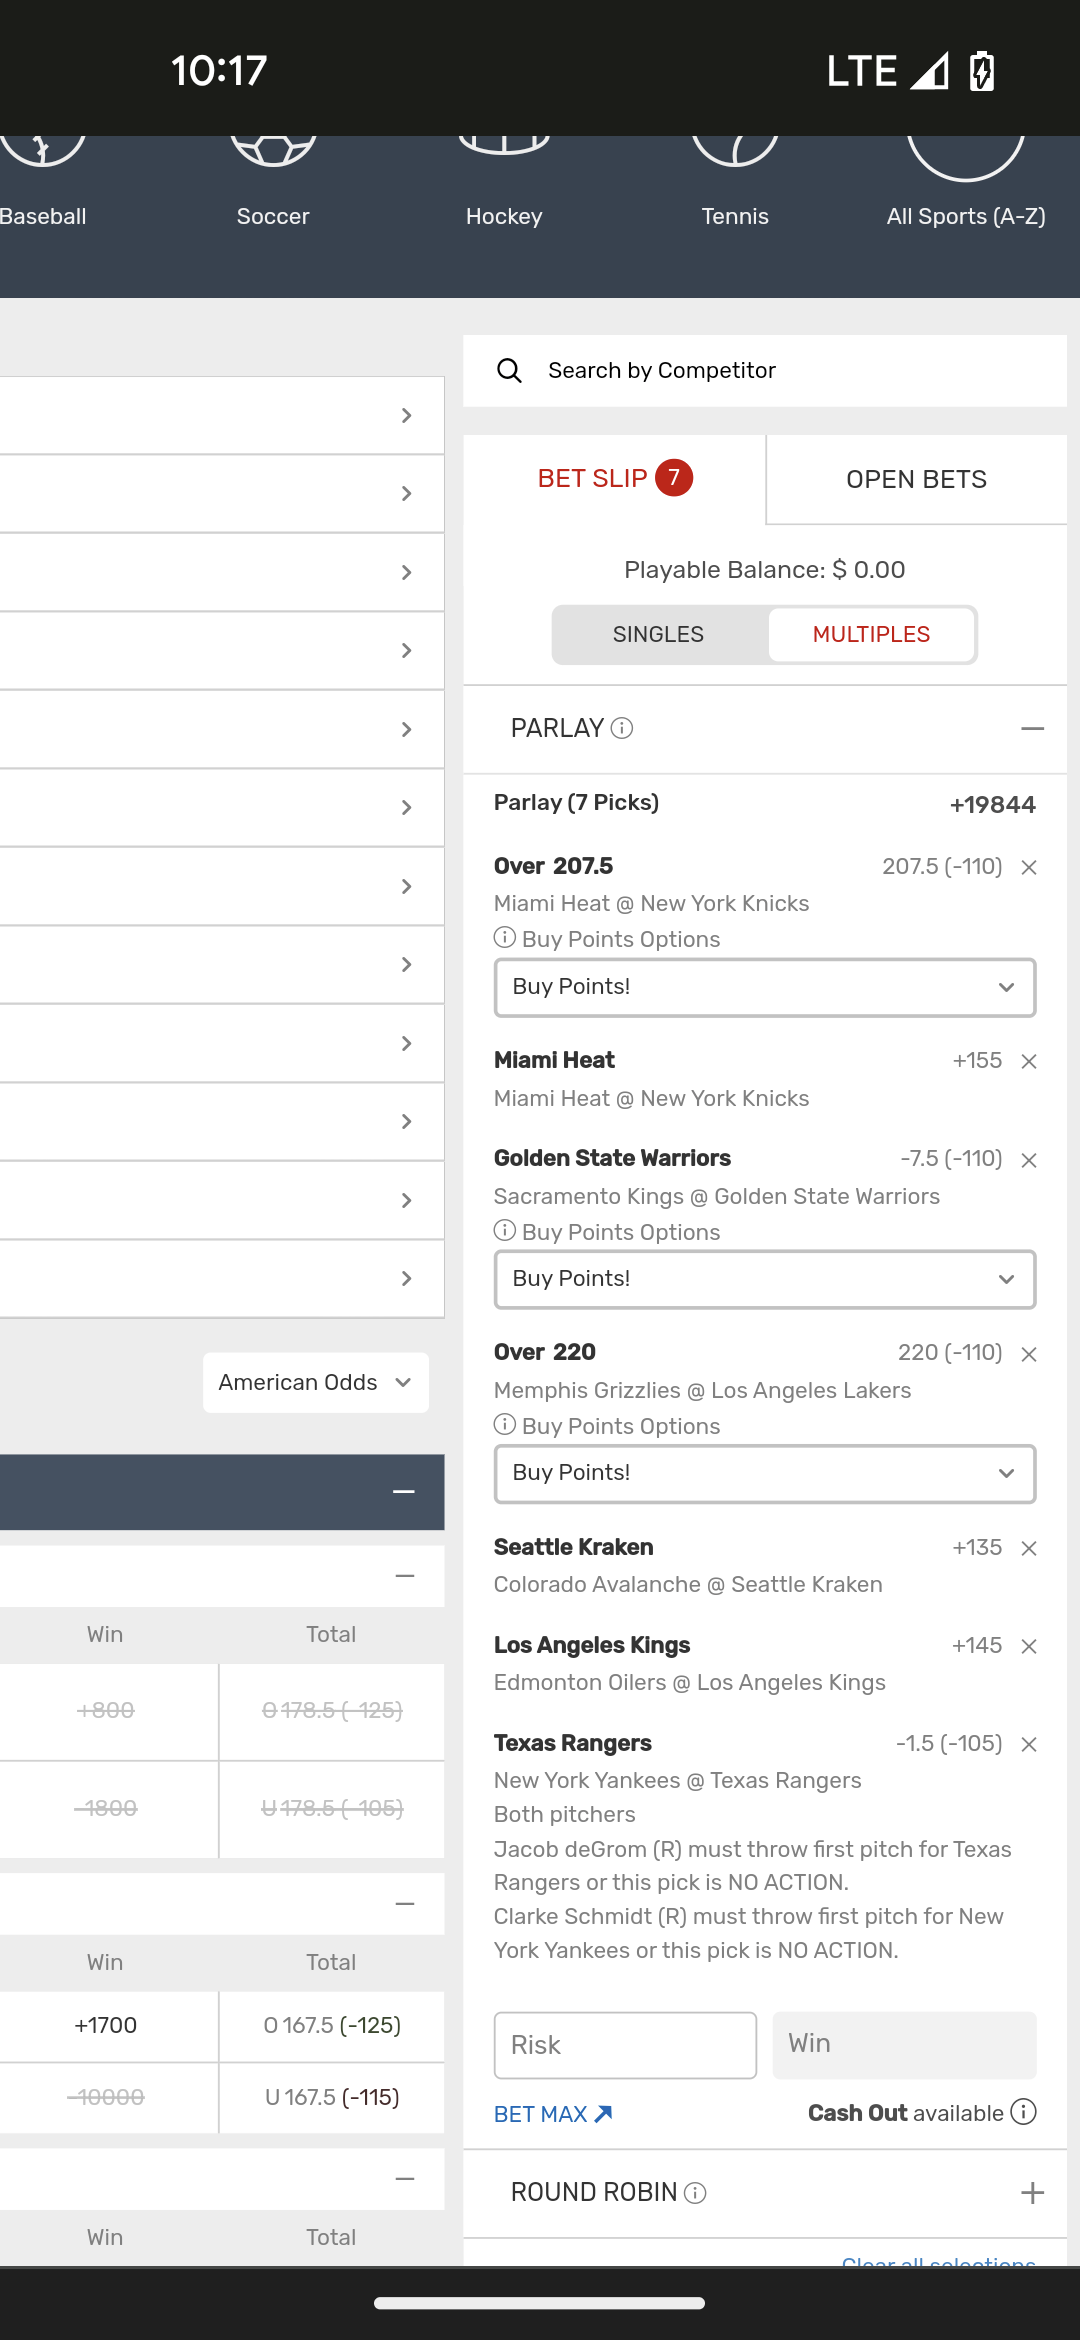Open Buy Points dropdown for Over 220

coord(764,1473)
